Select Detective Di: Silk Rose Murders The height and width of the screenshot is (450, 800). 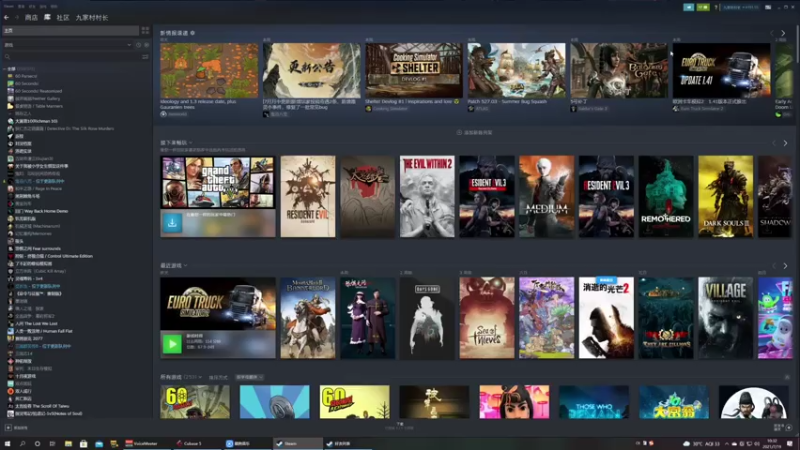tap(60, 129)
